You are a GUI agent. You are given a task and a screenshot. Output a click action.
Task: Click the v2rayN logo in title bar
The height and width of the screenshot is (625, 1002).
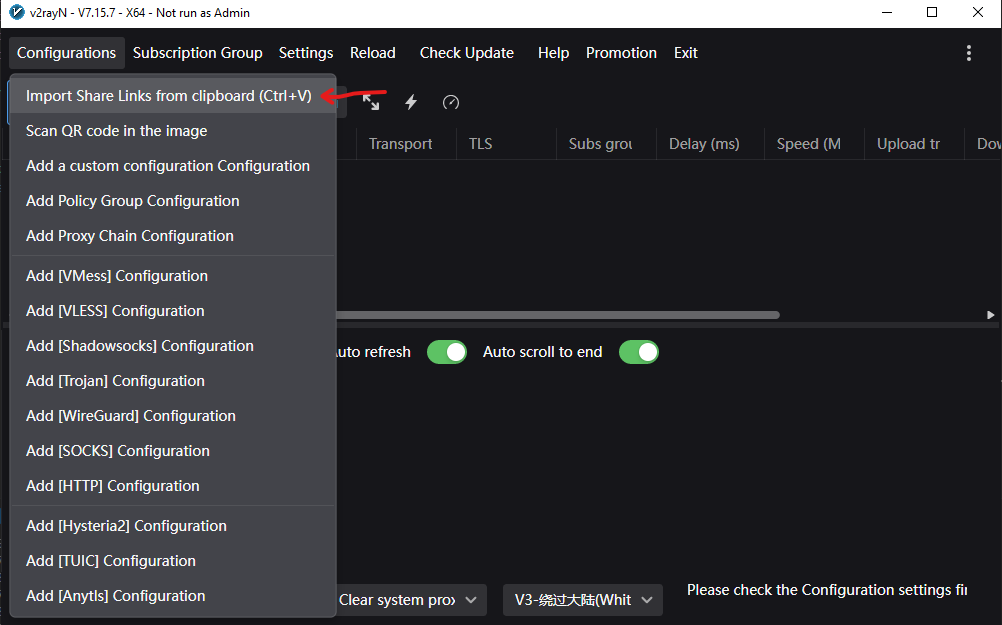(16, 13)
